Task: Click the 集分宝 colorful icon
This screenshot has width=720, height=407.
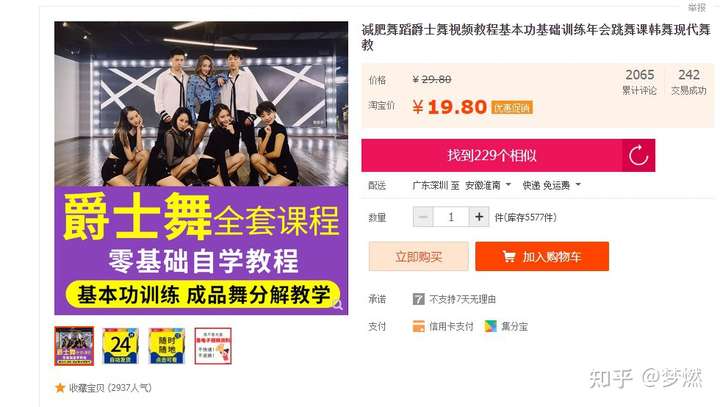Action: [x=490, y=326]
